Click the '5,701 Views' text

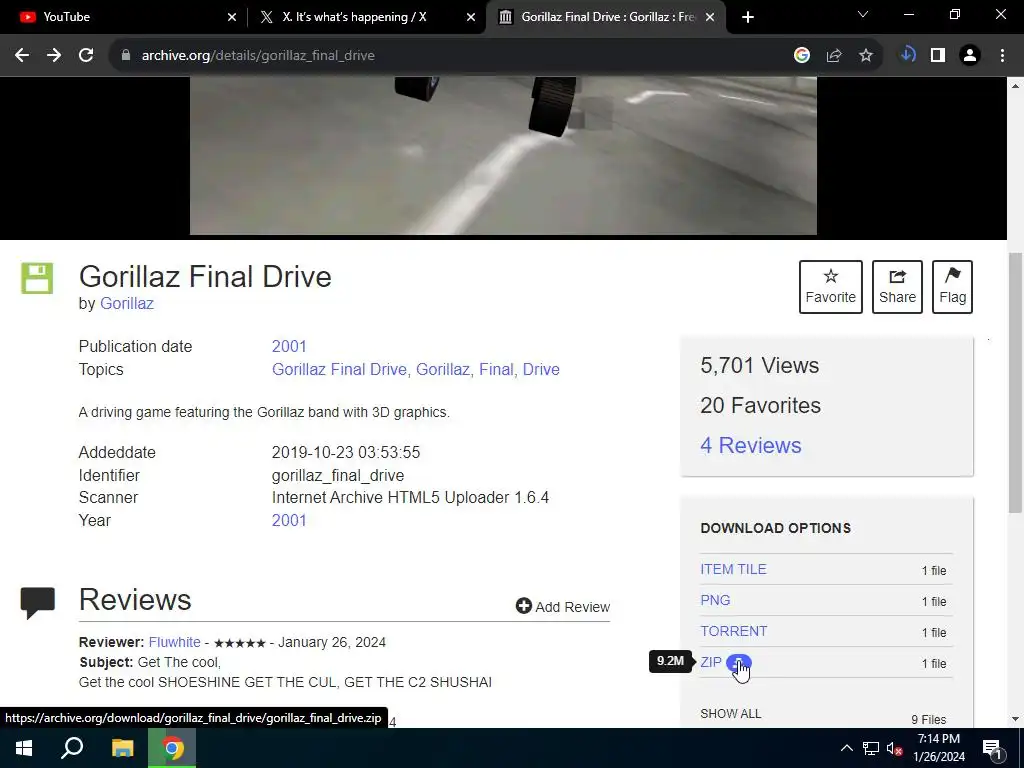coord(760,366)
